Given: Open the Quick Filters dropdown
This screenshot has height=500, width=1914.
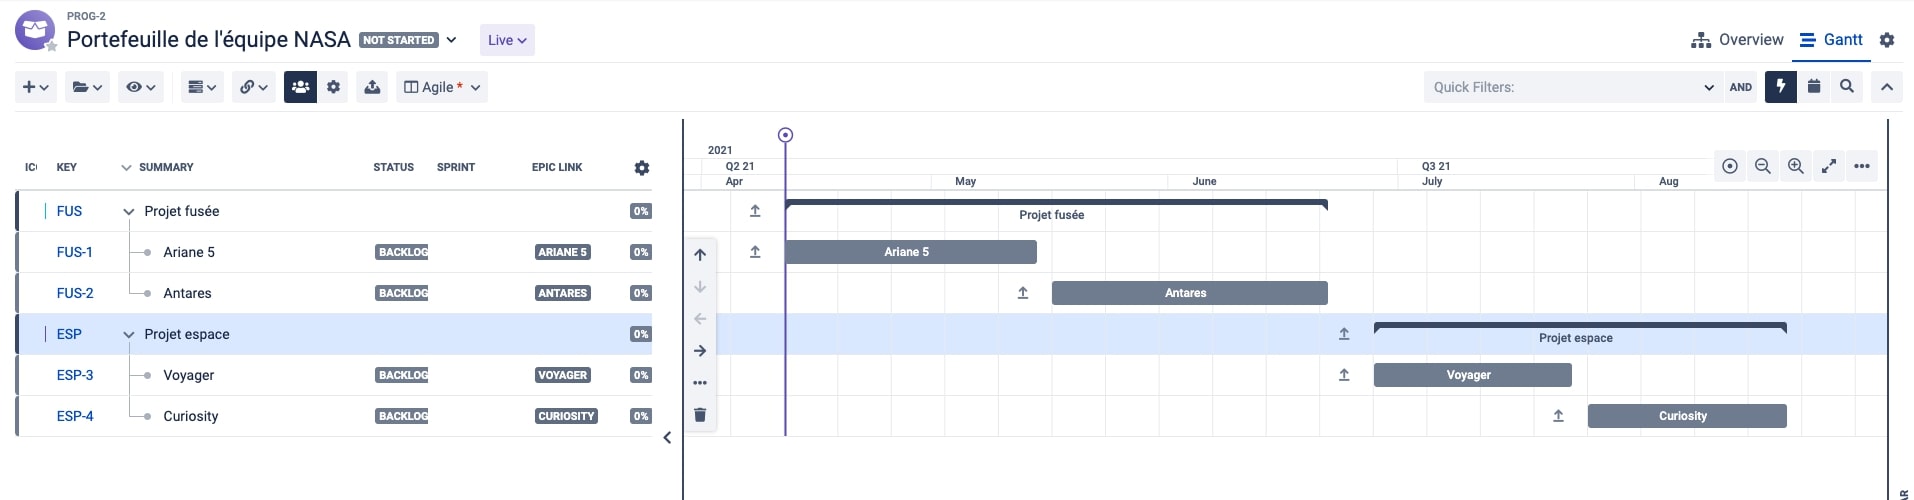Looking at the screenshot, I should click(1572, 87).
